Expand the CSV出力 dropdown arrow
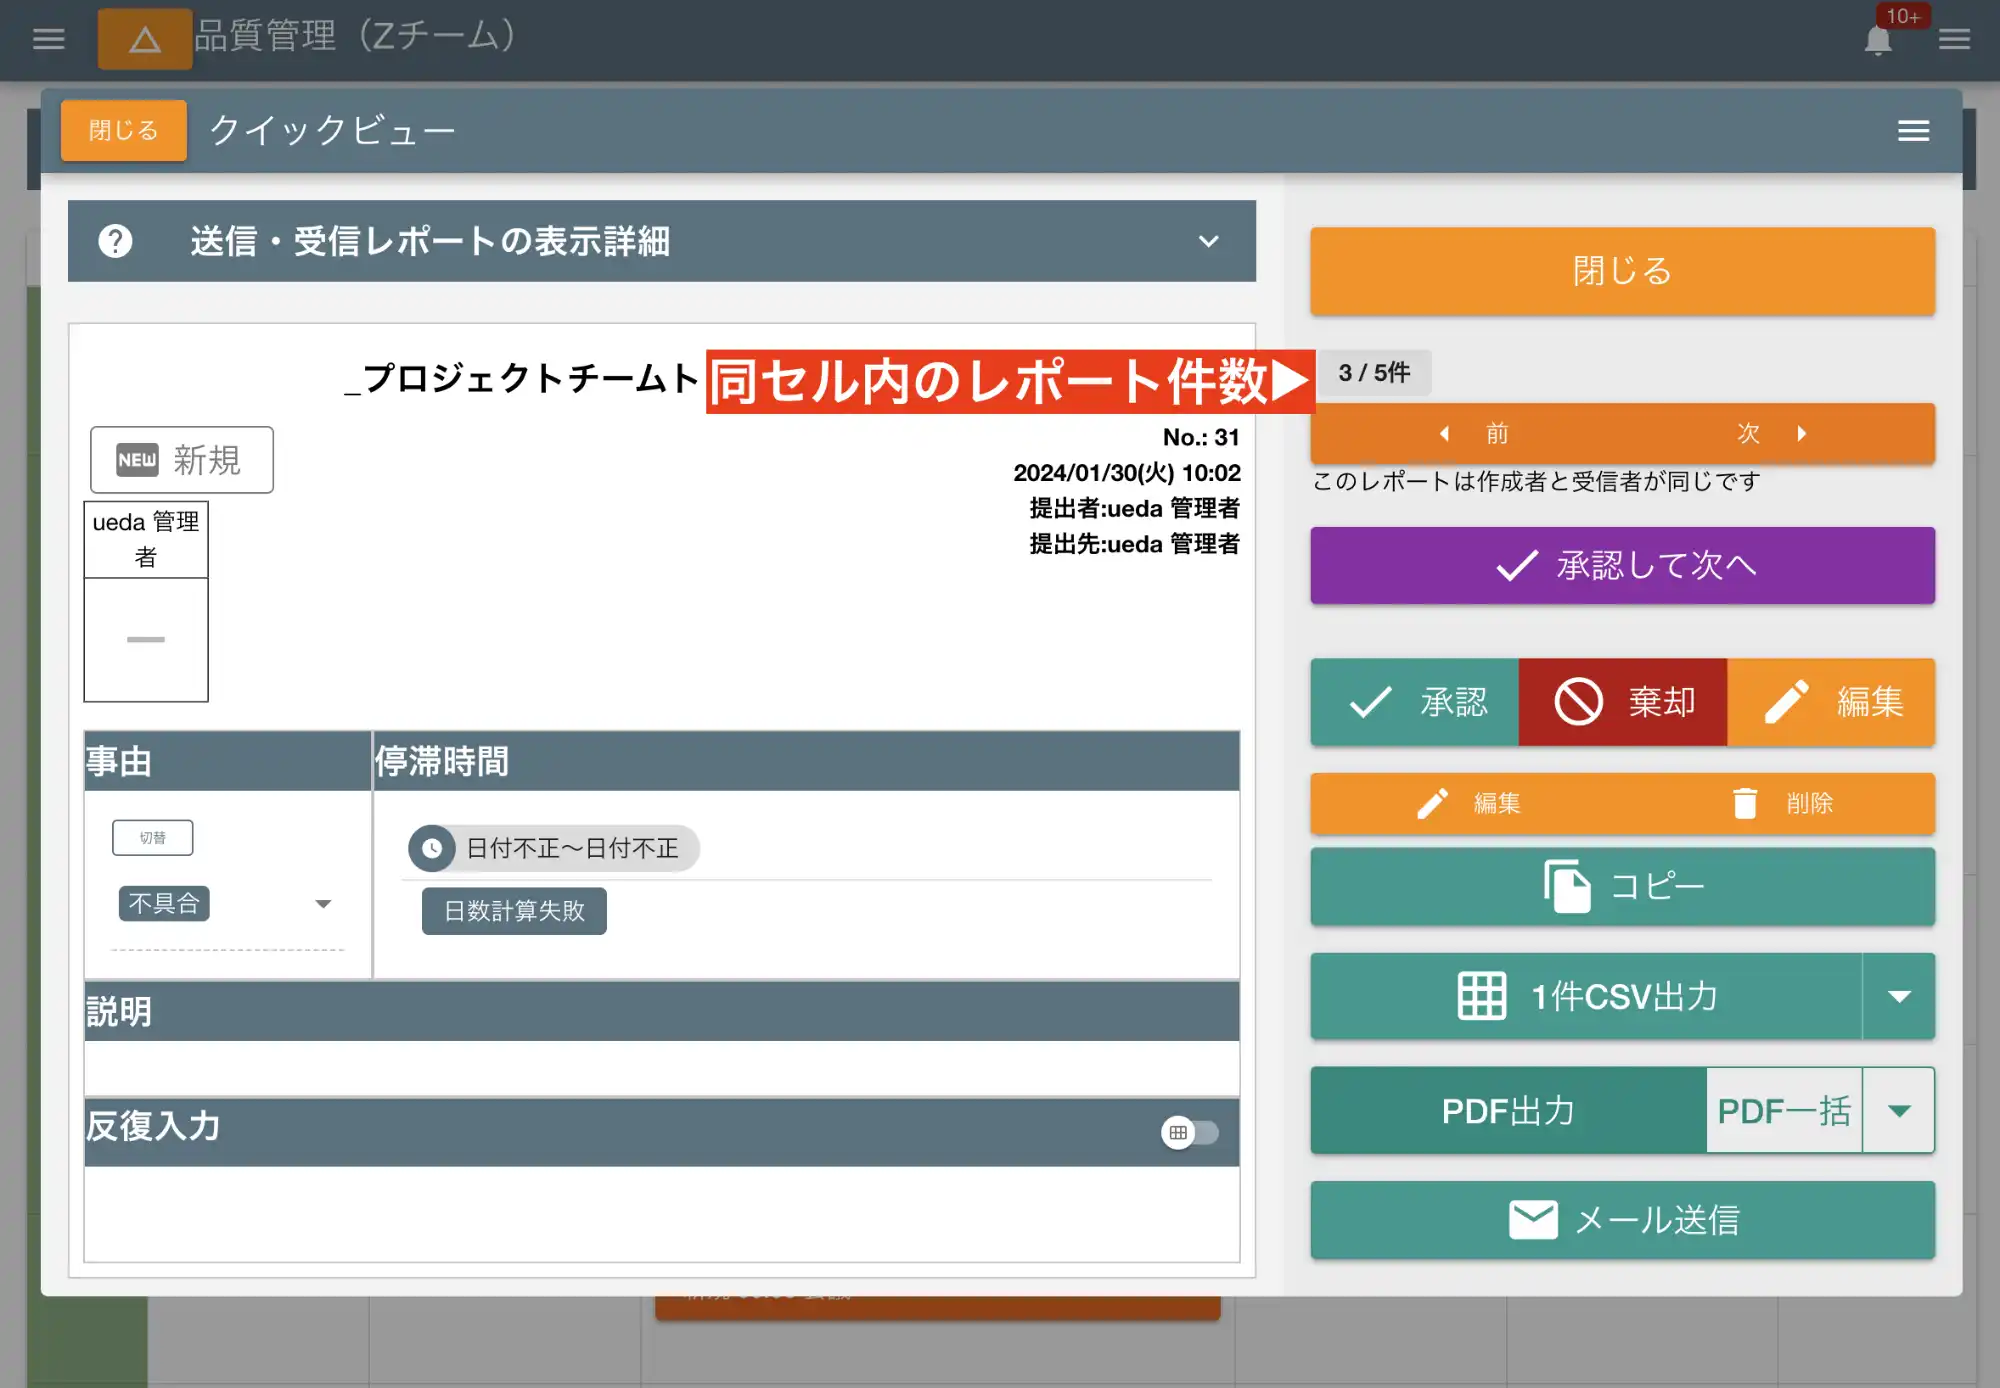The image size is (2000, 1388). 1899,996
